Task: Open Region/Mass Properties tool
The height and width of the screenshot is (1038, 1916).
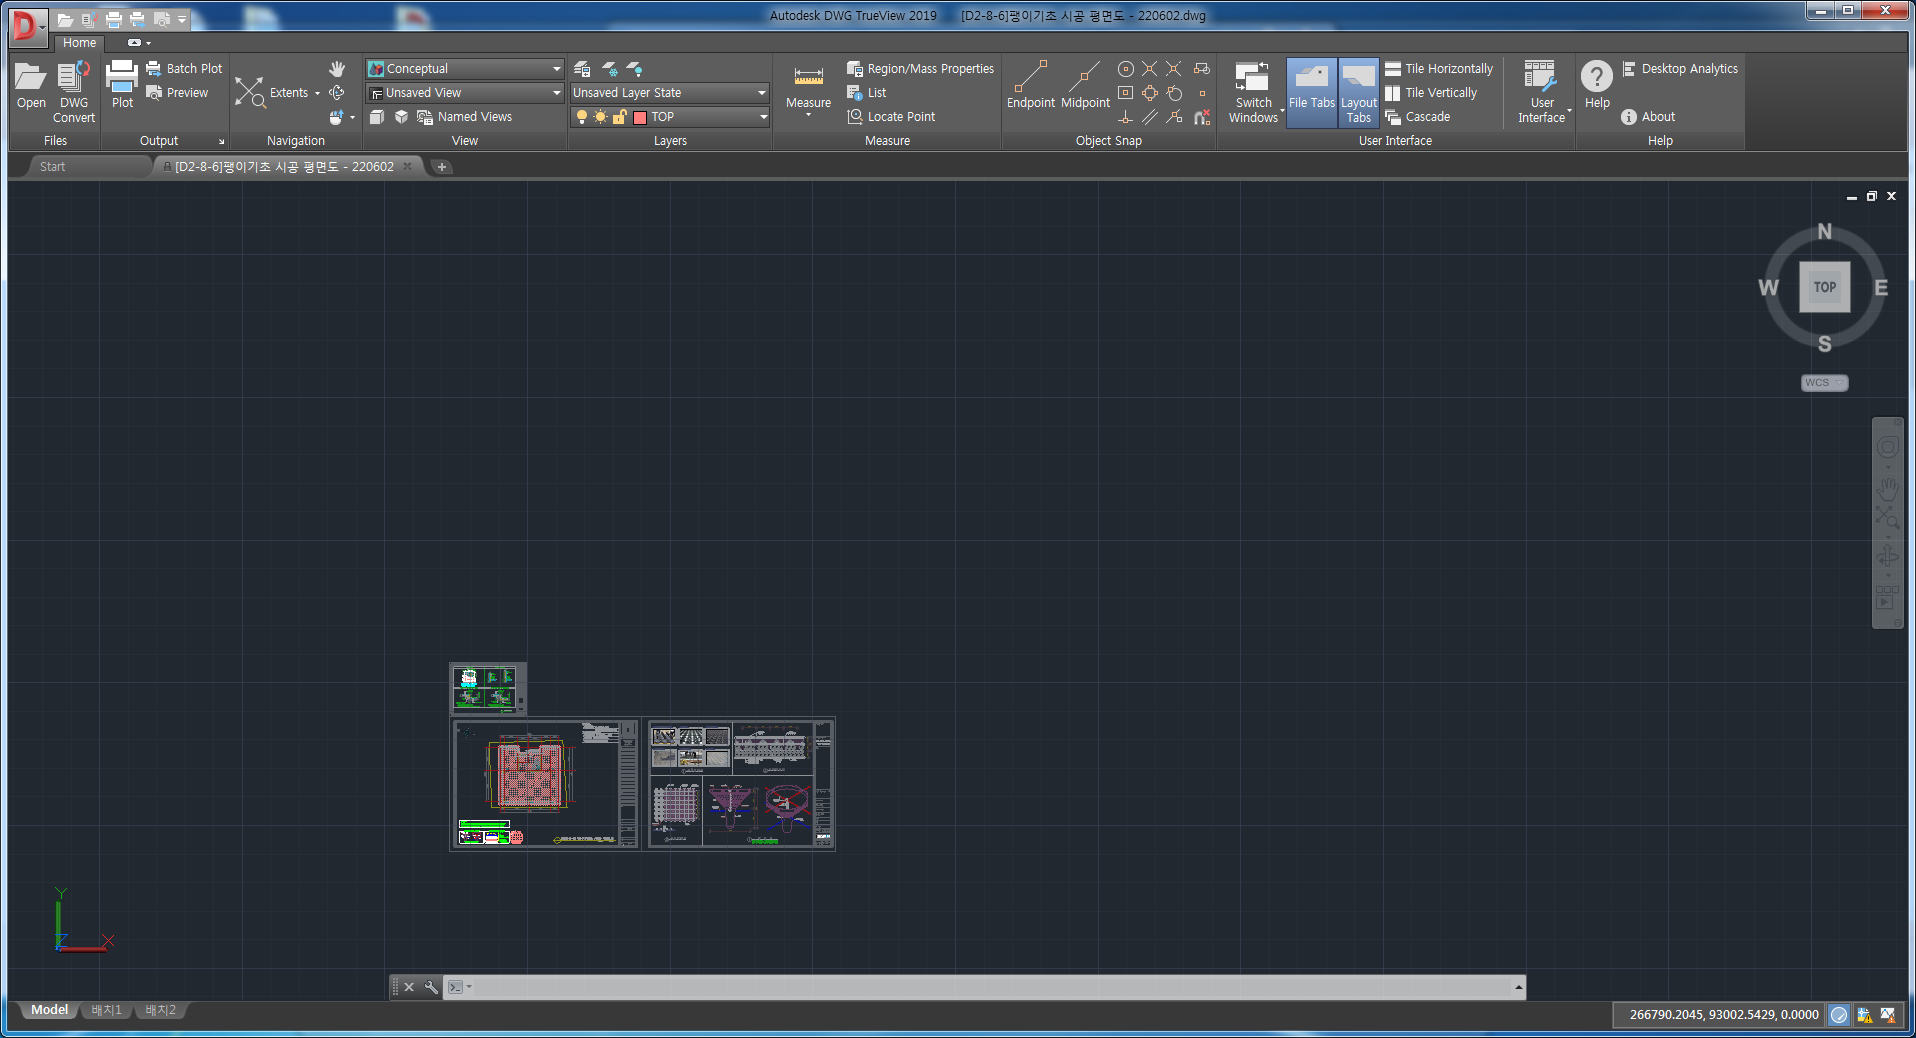Action: coord(920,68)
